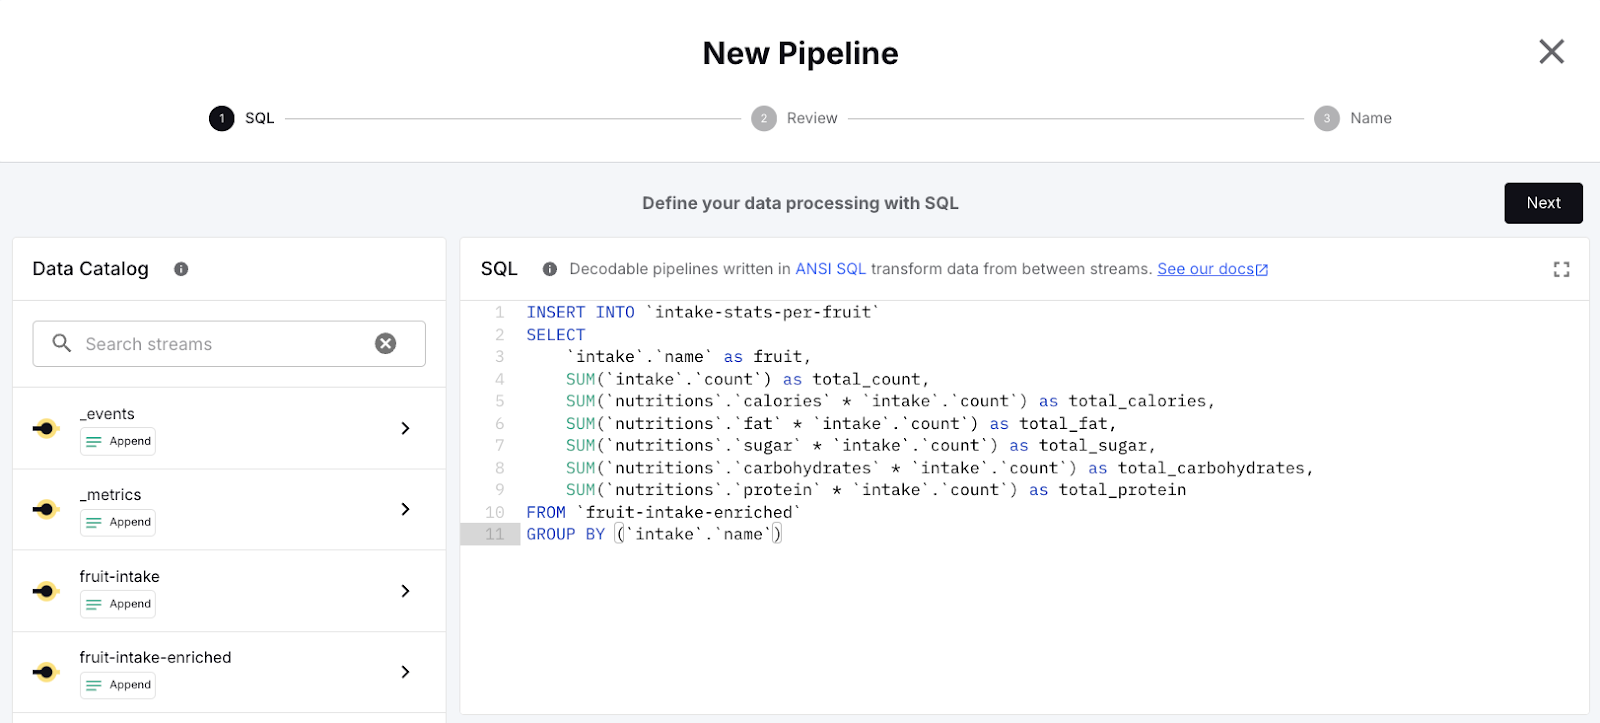
Task: Click the Next button
Action: [1543, 203]
